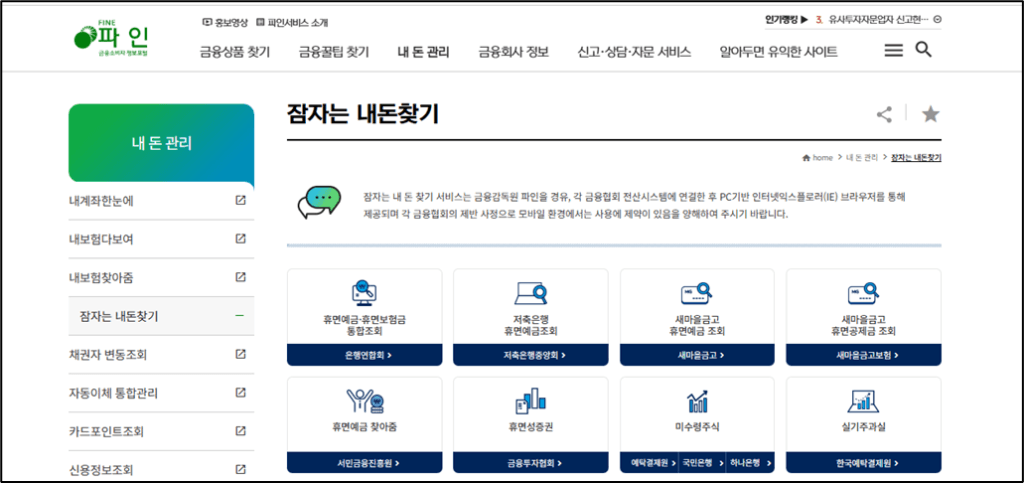The width and height of the screenshot is (1024, 483).
Task: Click the 서민금융진흥원 button
Action: click(x=364, y=463)
